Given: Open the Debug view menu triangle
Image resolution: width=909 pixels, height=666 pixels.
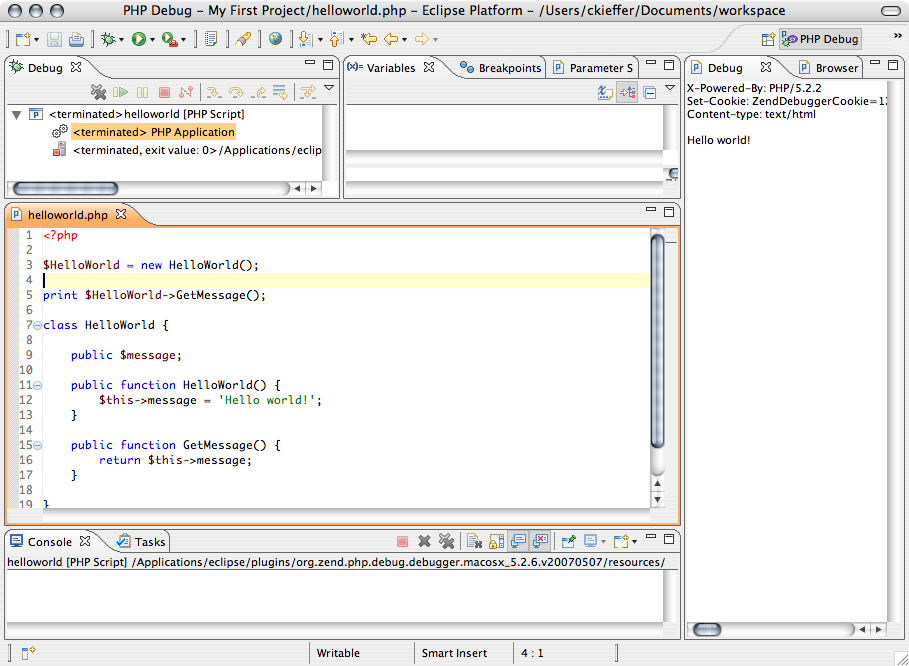Looking at the screenshot, I should pyautogui.click(x=329, y=88).
